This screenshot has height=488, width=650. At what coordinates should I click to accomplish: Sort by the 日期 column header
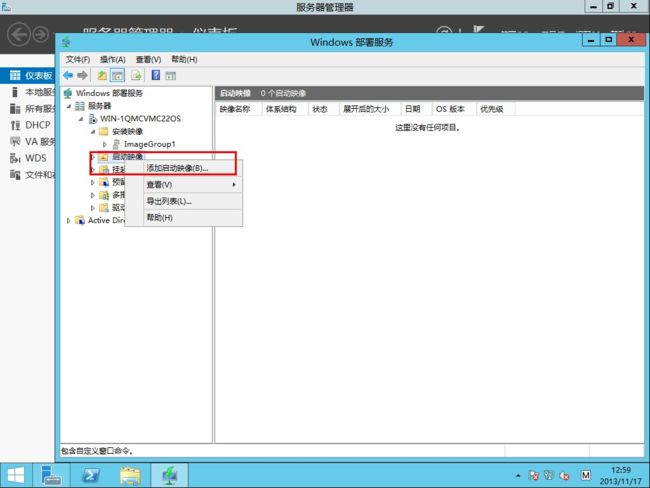coord(416,109)
